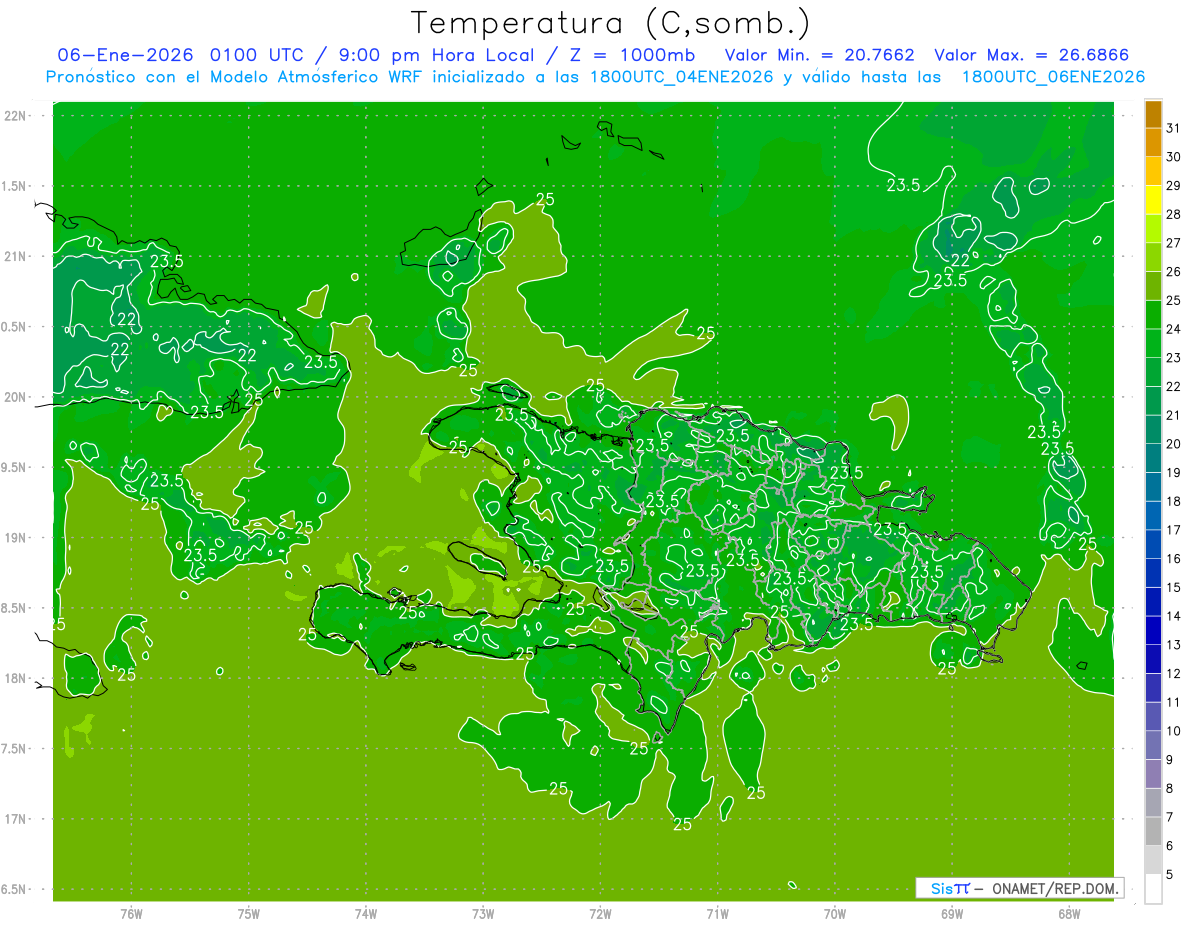This screenshot has height=927, width=1200.
Task: Select the date "06-Ene-2026" in the header
Action: (125, 54)
